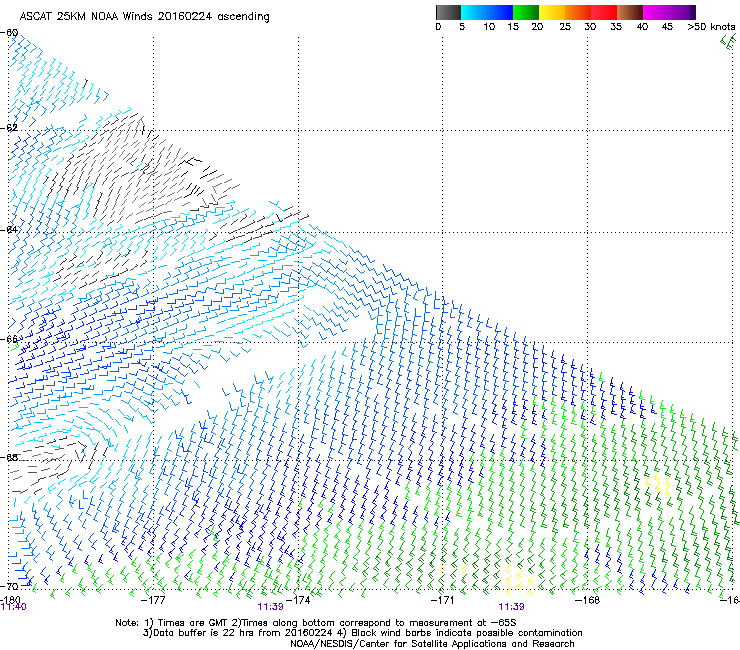Click the legend label '0' under the color bar
Image resolution: width=740 pixels, height=650 pixels.
click(438, 27)
